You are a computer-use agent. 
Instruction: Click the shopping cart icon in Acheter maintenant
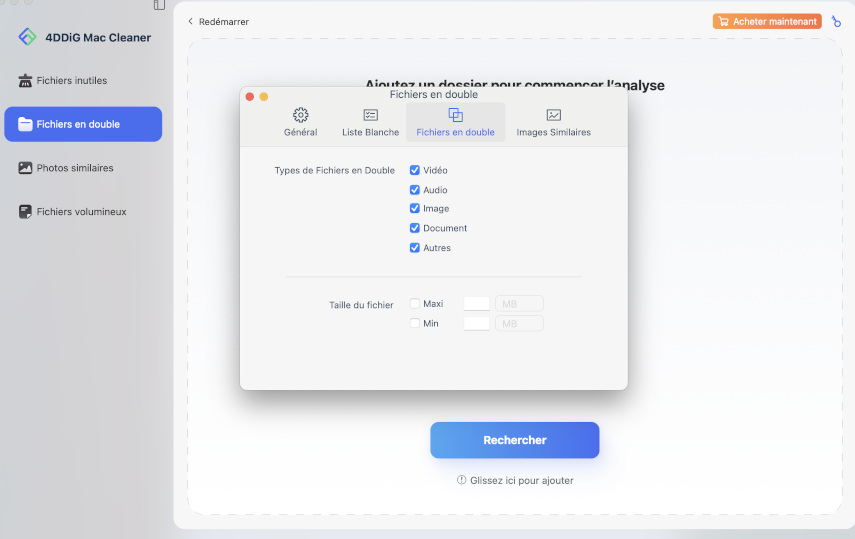(724, 21)
